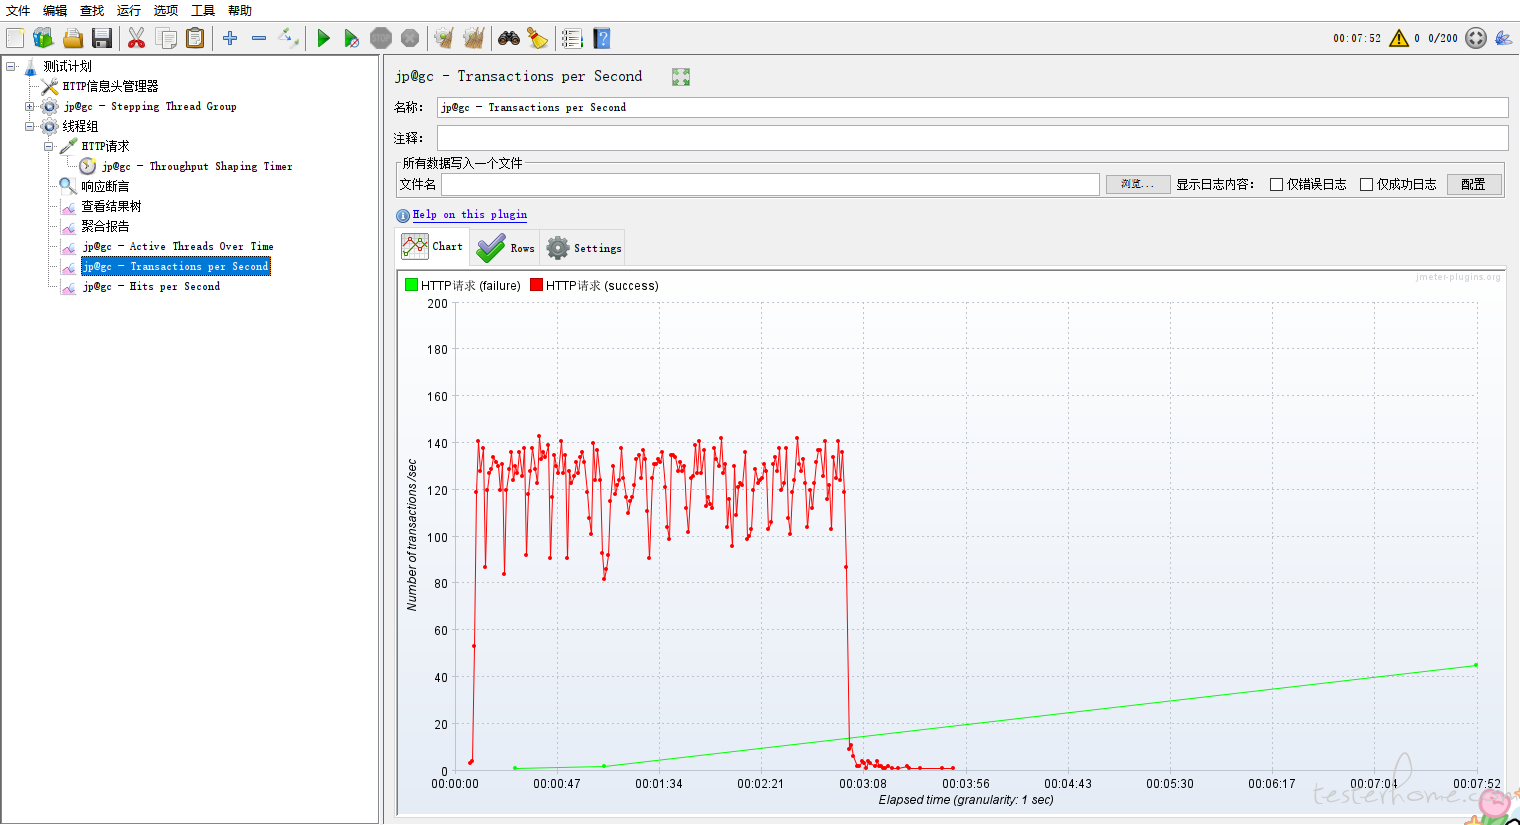Open Search with binoculars icon
The image size is (1520, 825).
coord(509,38)
